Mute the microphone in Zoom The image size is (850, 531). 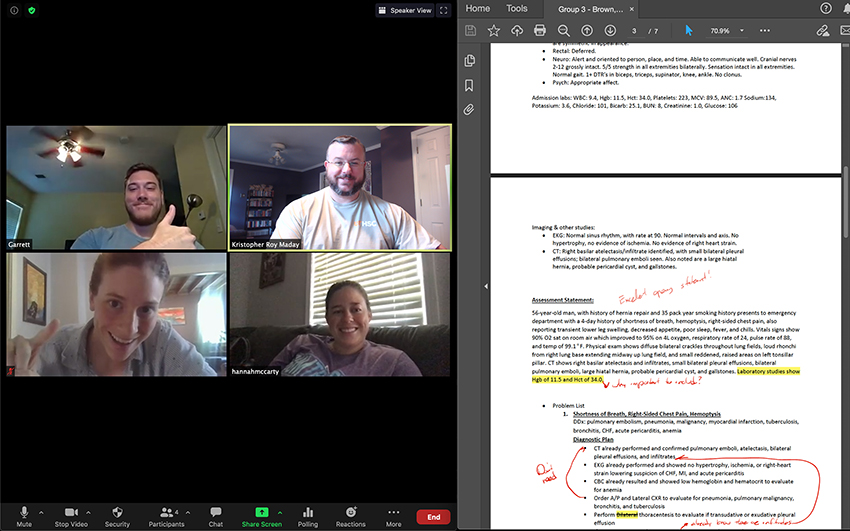pos(24,516)
